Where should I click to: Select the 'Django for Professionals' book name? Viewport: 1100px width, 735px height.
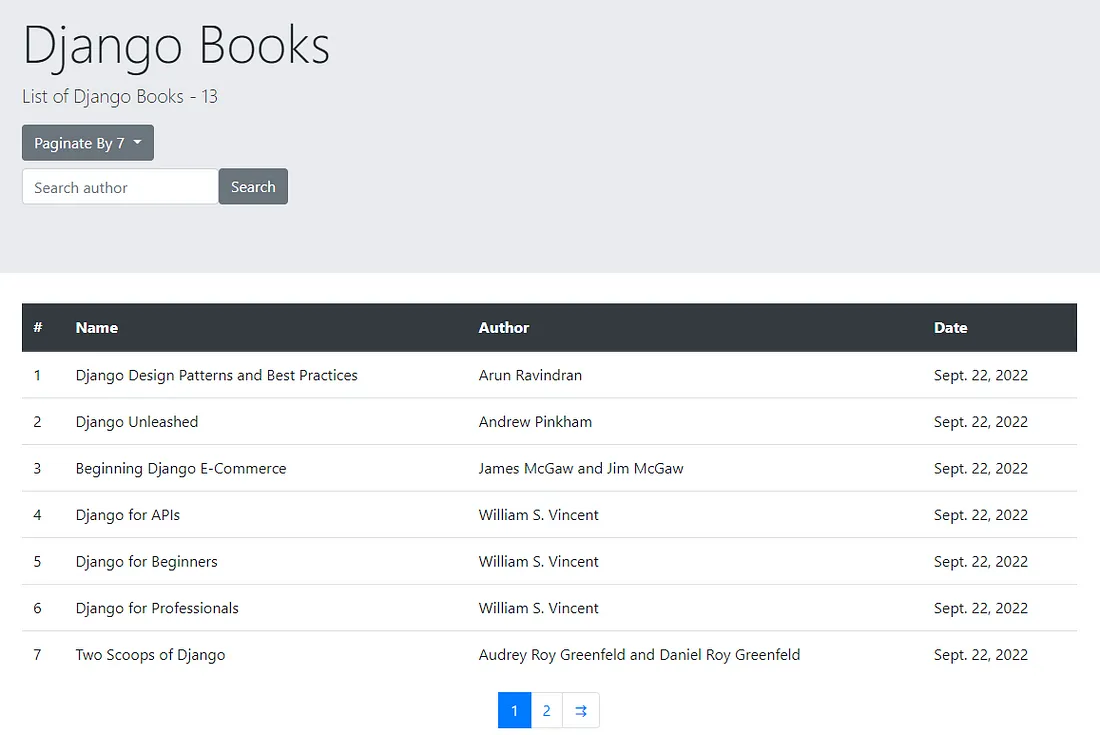[157, 608]
